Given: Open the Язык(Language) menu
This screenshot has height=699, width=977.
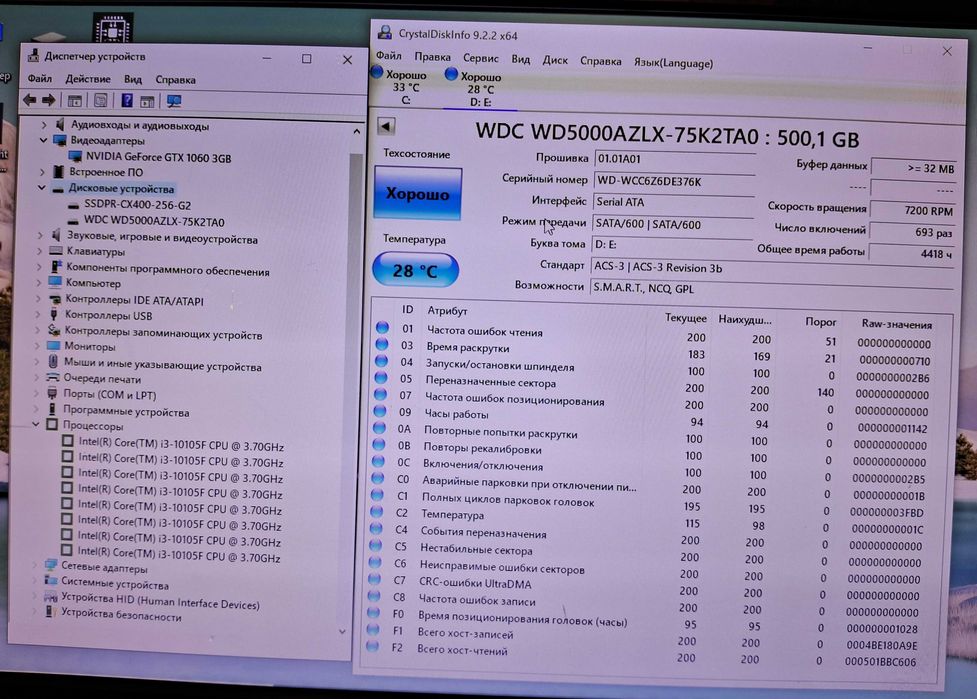Looking at the screenshot, I should click(x=673, y=63).
